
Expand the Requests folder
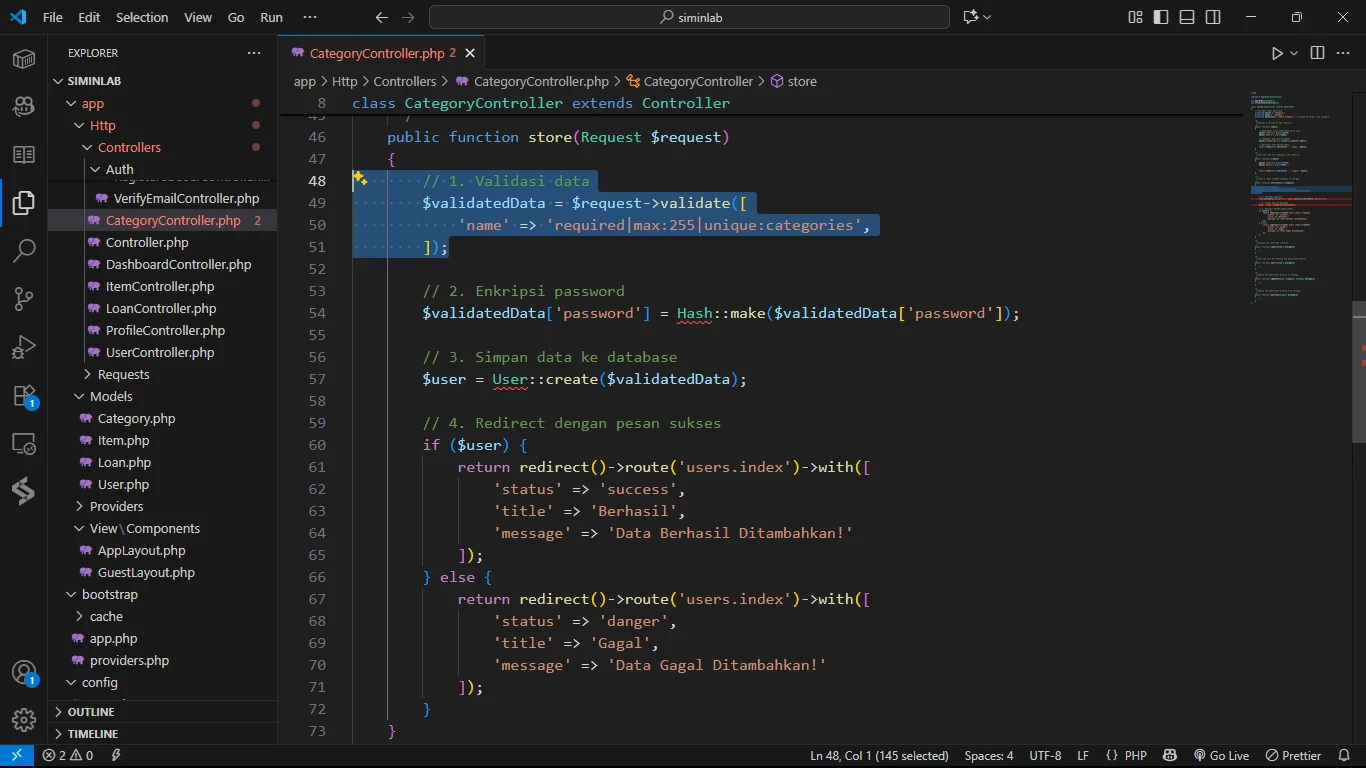tap(123, 374)
